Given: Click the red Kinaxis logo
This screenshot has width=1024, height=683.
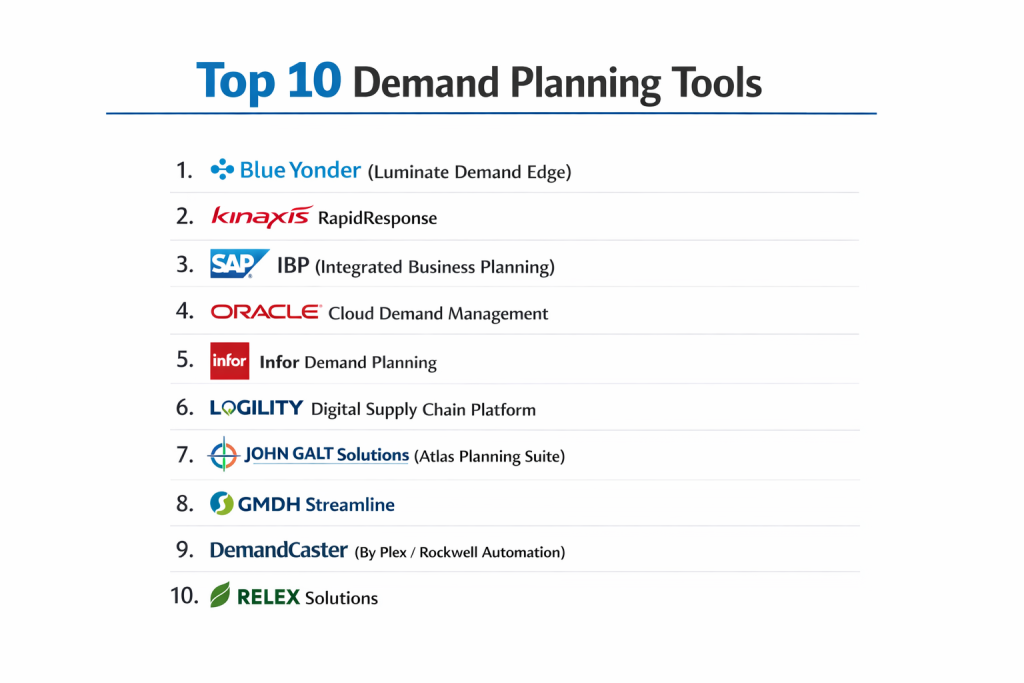Looking at the screenshot, I should click(261, 217).
